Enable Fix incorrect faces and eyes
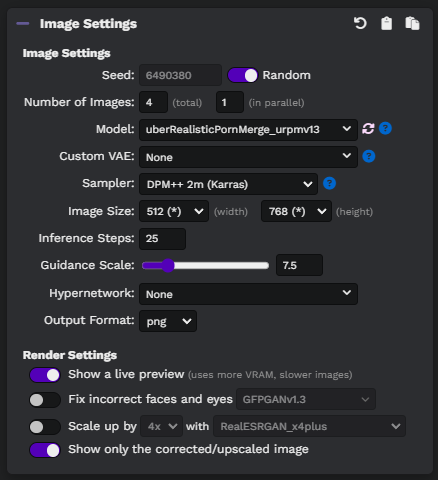 [x=45, y=400]
